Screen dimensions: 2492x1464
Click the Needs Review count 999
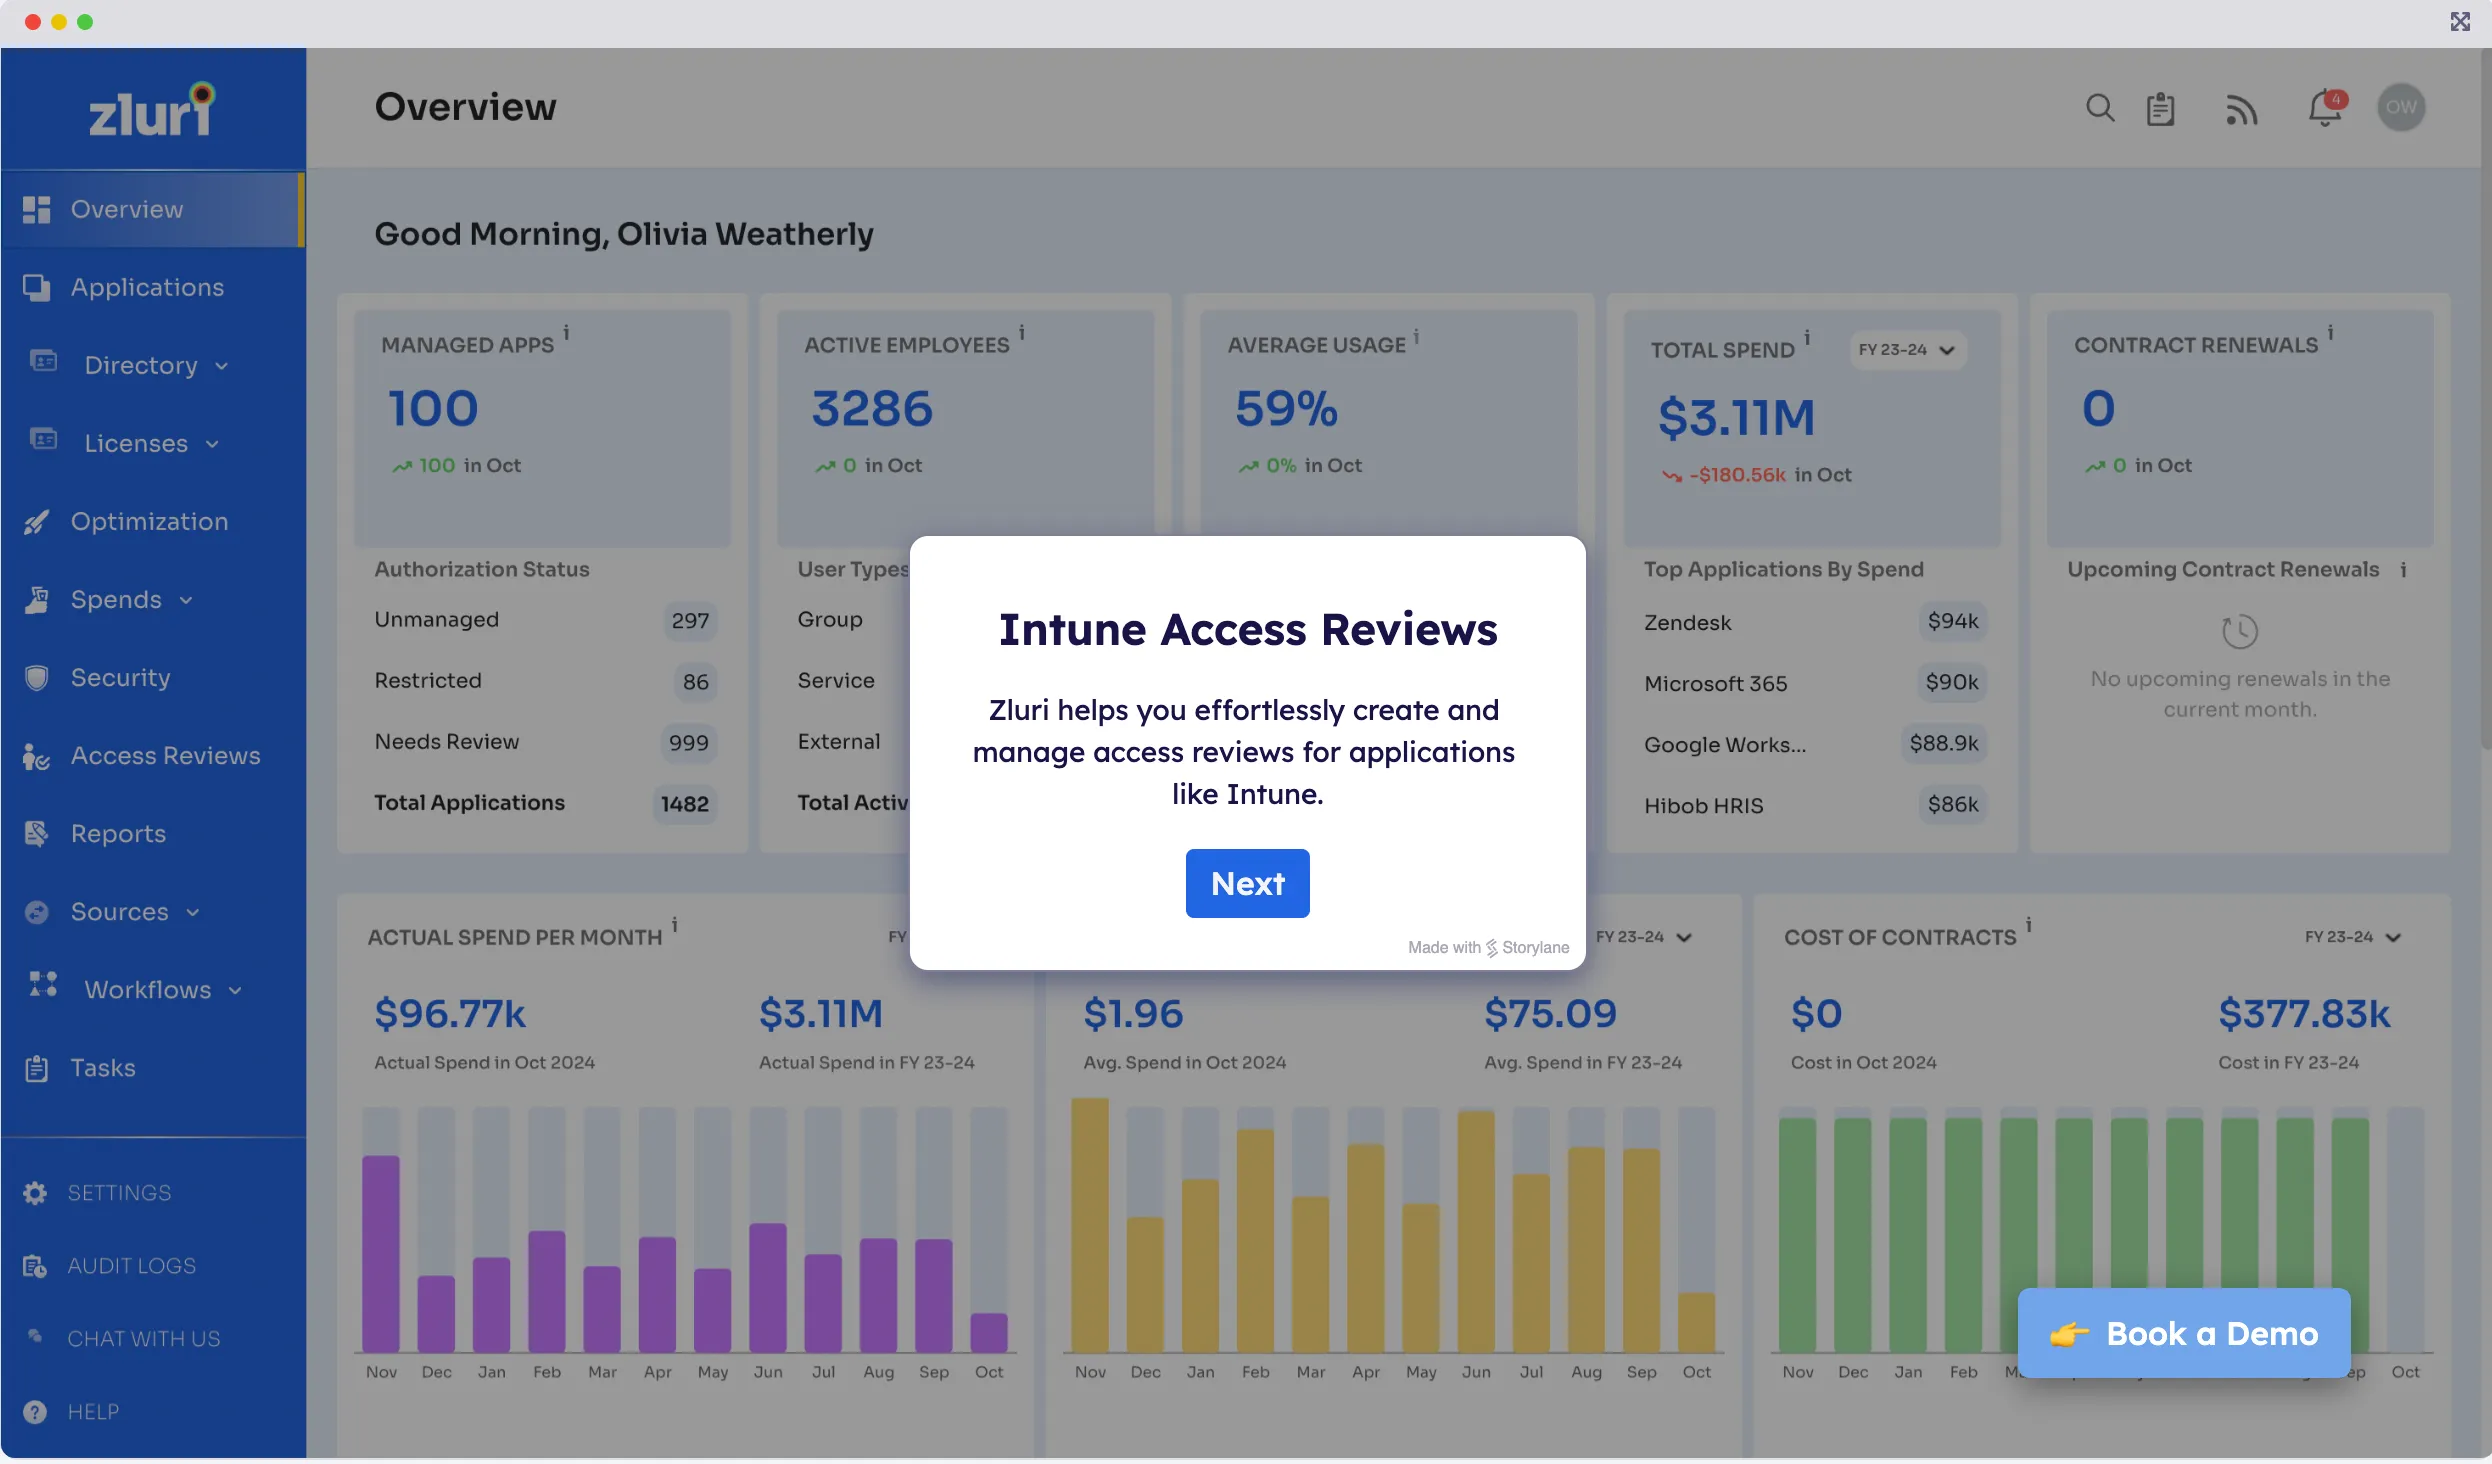(688, 743)
